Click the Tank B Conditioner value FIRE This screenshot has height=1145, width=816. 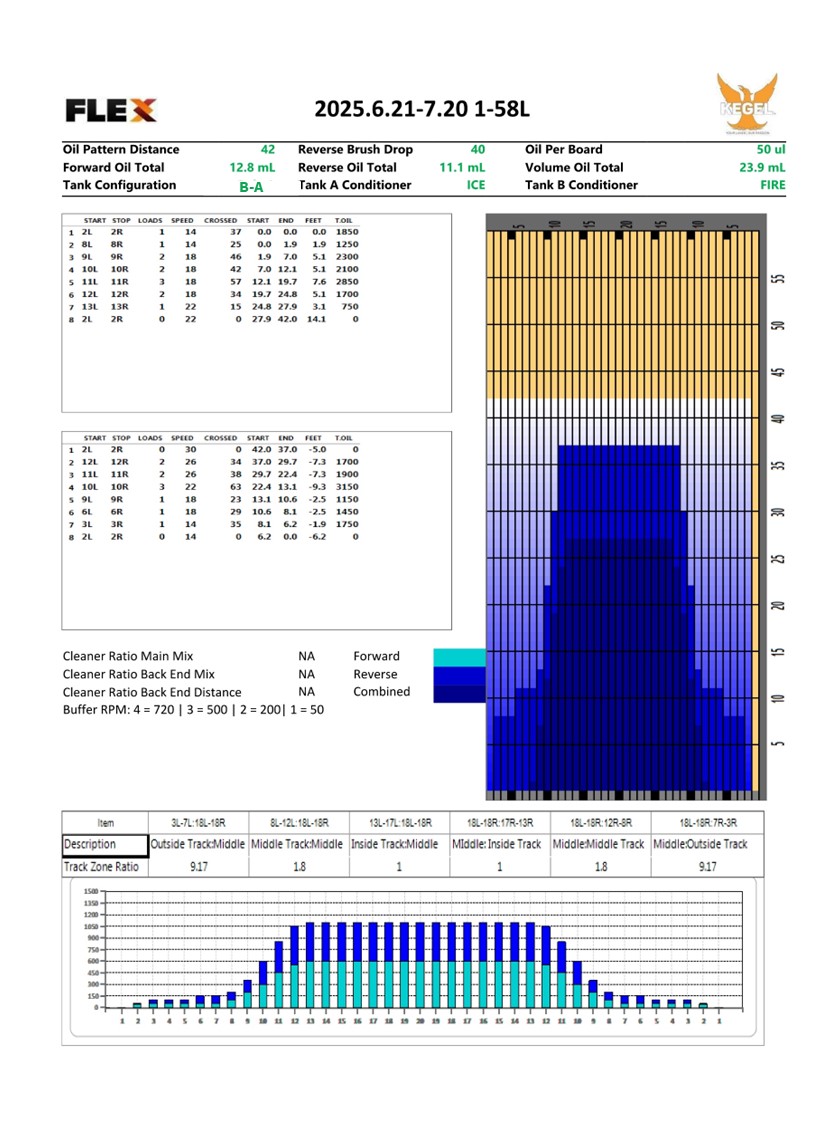[772, 185]
